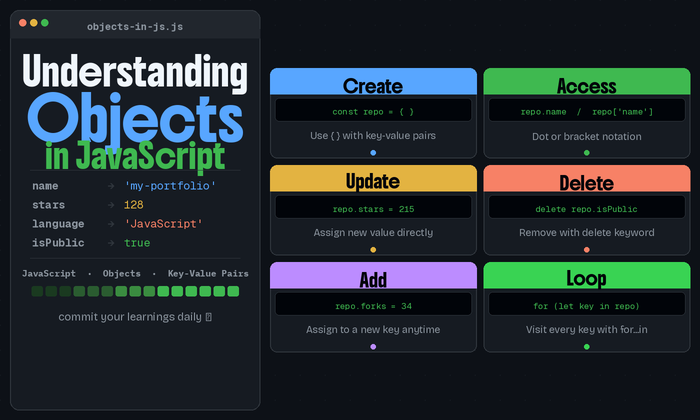Click the 'delete repo.isPublic' code box
Screen dimensions: 700x420
click(x=587, y=207)
